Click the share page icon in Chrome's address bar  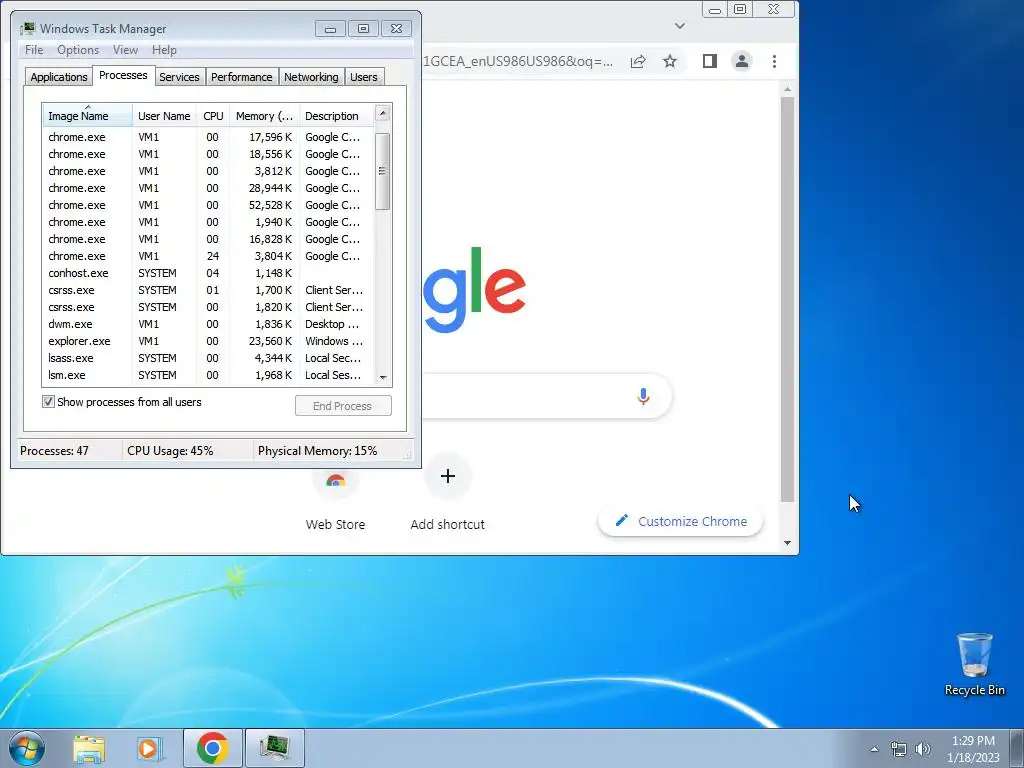pyautogui.click(x=638, y=61)
